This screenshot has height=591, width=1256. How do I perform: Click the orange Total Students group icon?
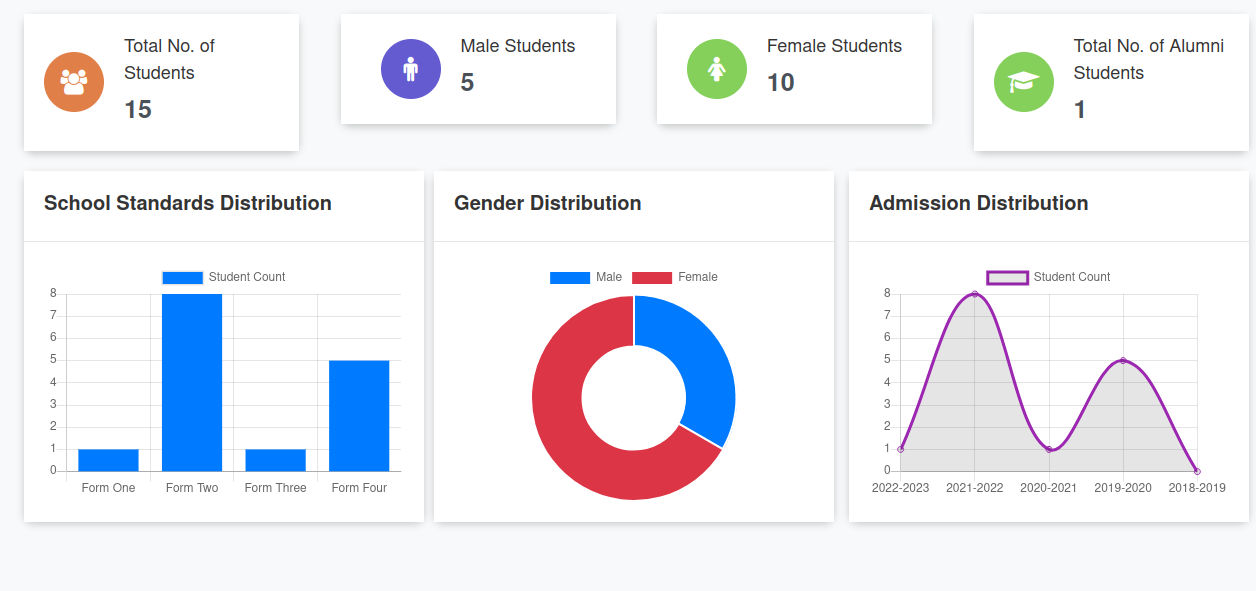click(x=74, y=81)
